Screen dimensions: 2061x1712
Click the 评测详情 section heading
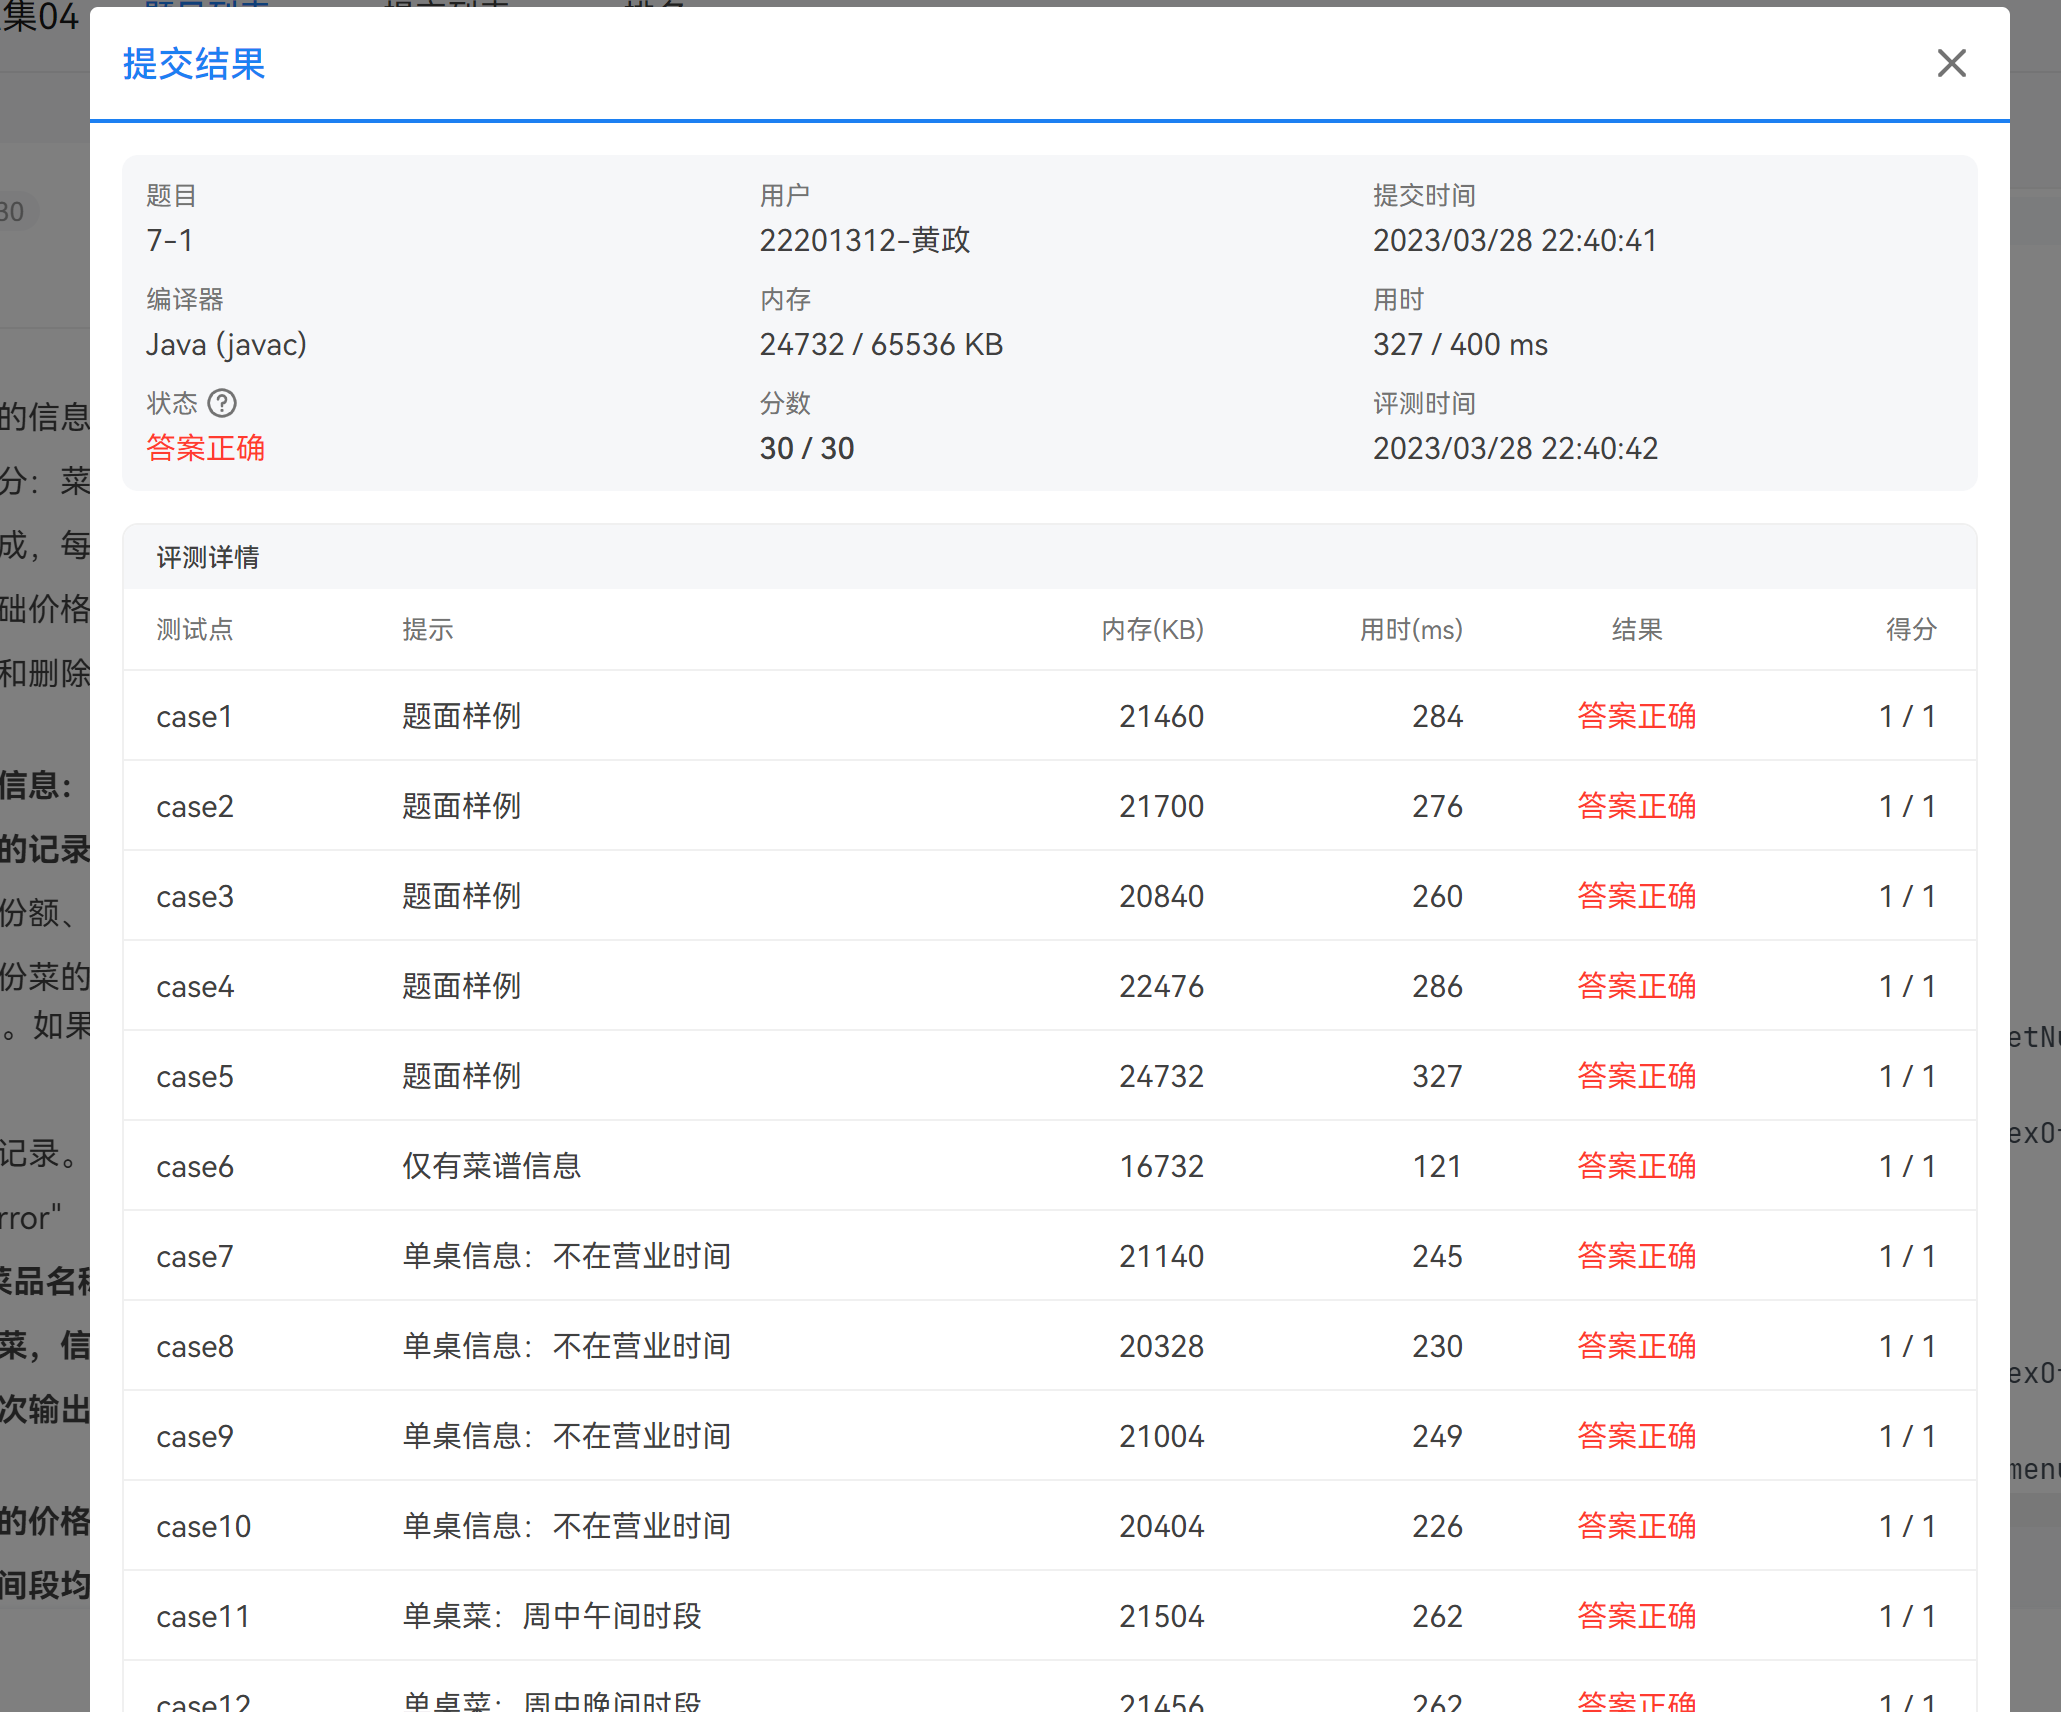point(208,557)
